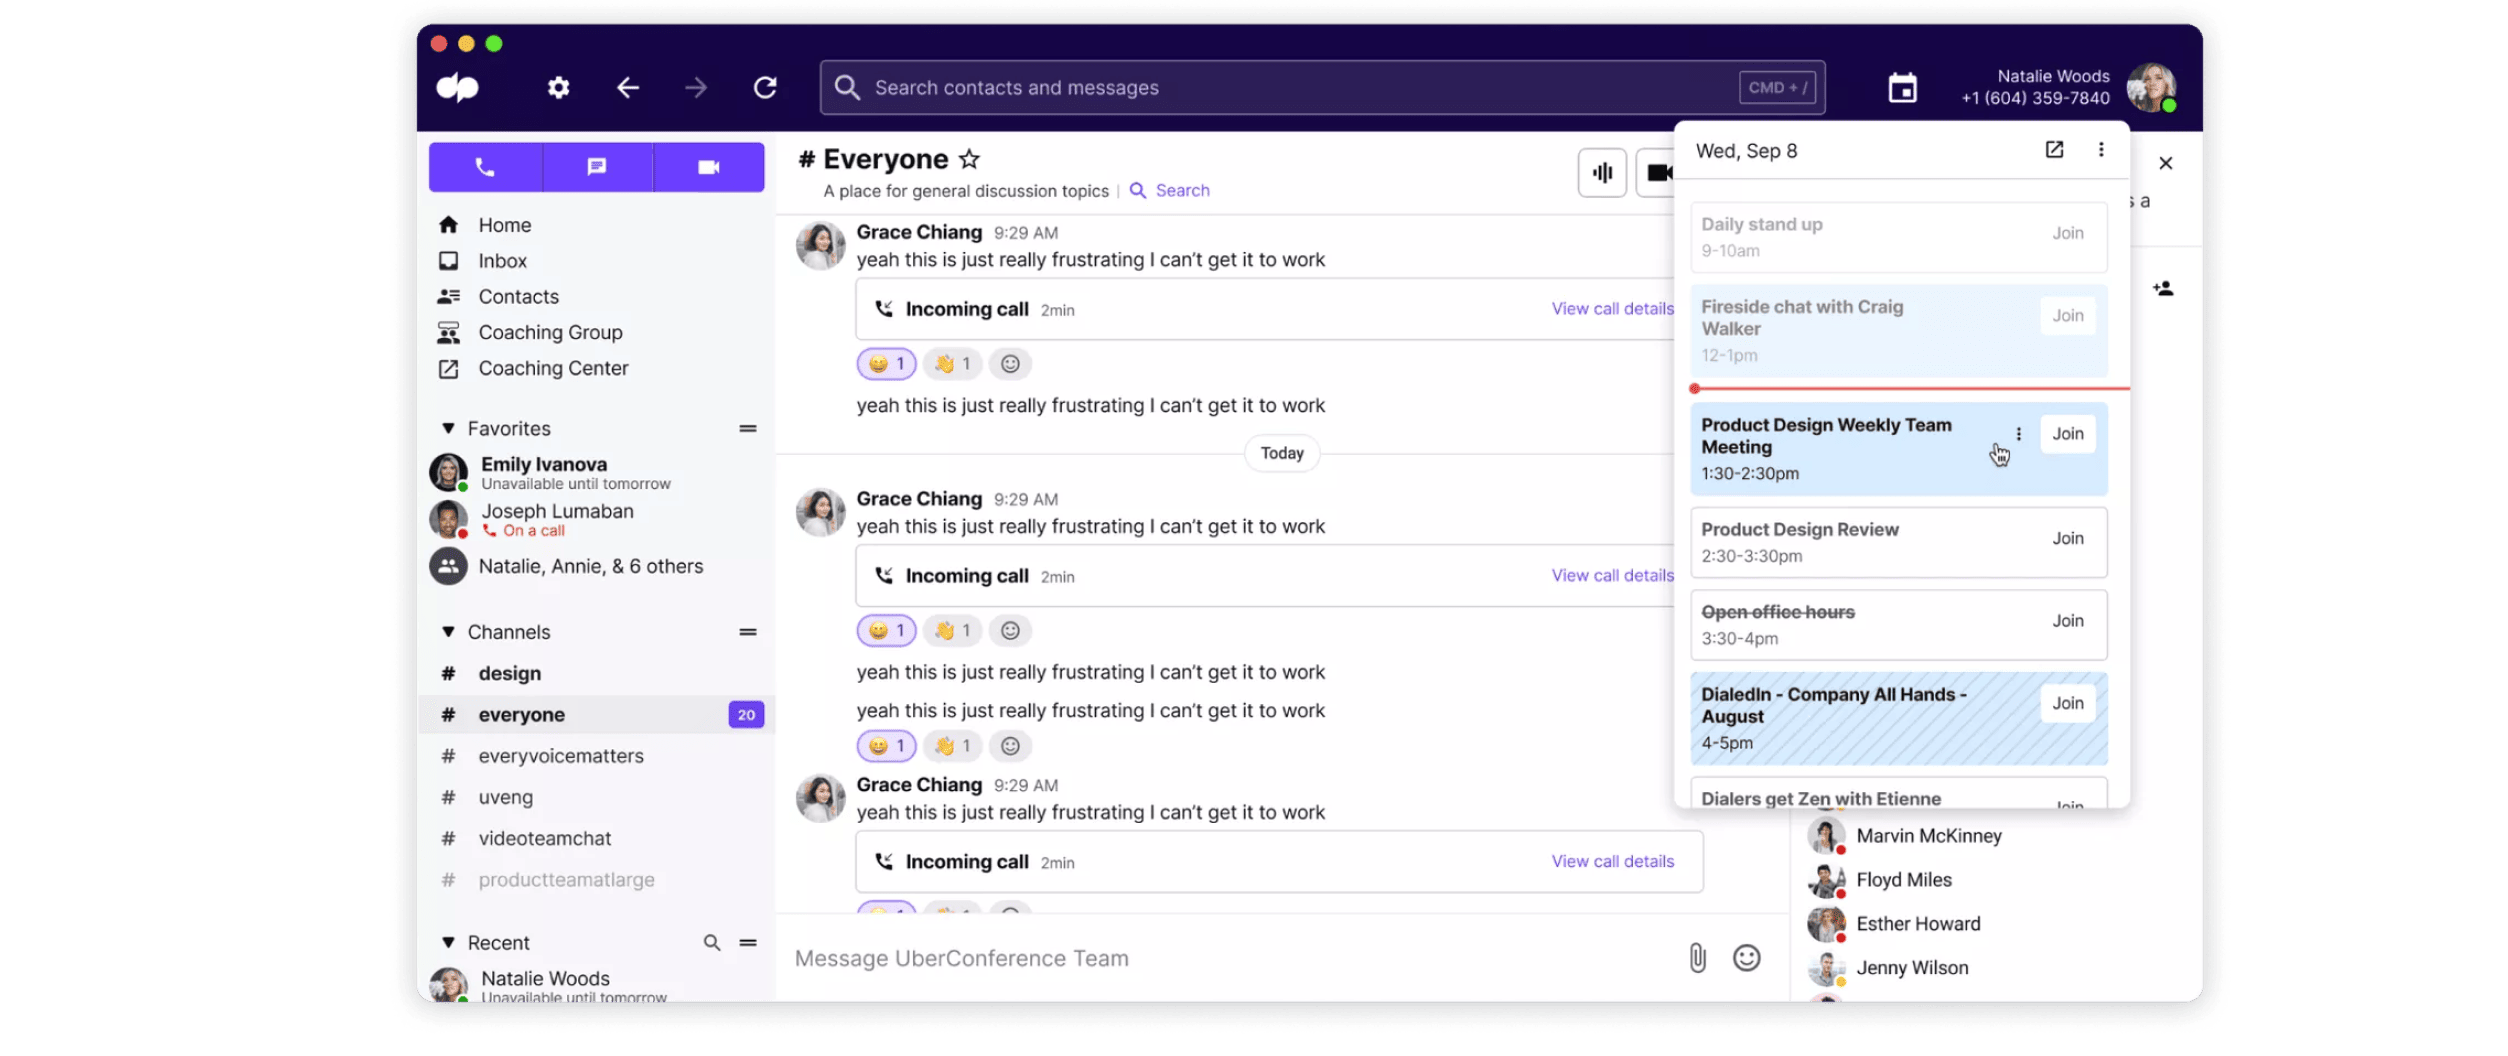Screen dimensions: 2508x1056
Task: Open Channels section menu handle
Action: pyautogui.click(x=748, y=632)
